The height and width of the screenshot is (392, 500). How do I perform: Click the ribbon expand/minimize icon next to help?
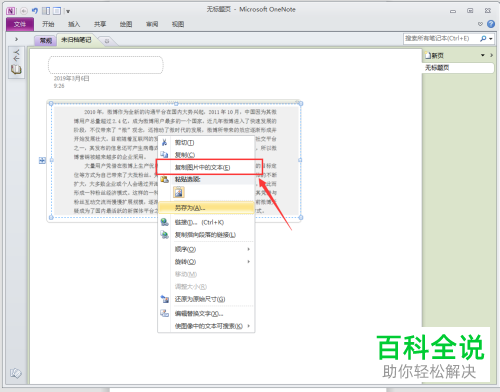pyautogui.click(x=480, y=24)
